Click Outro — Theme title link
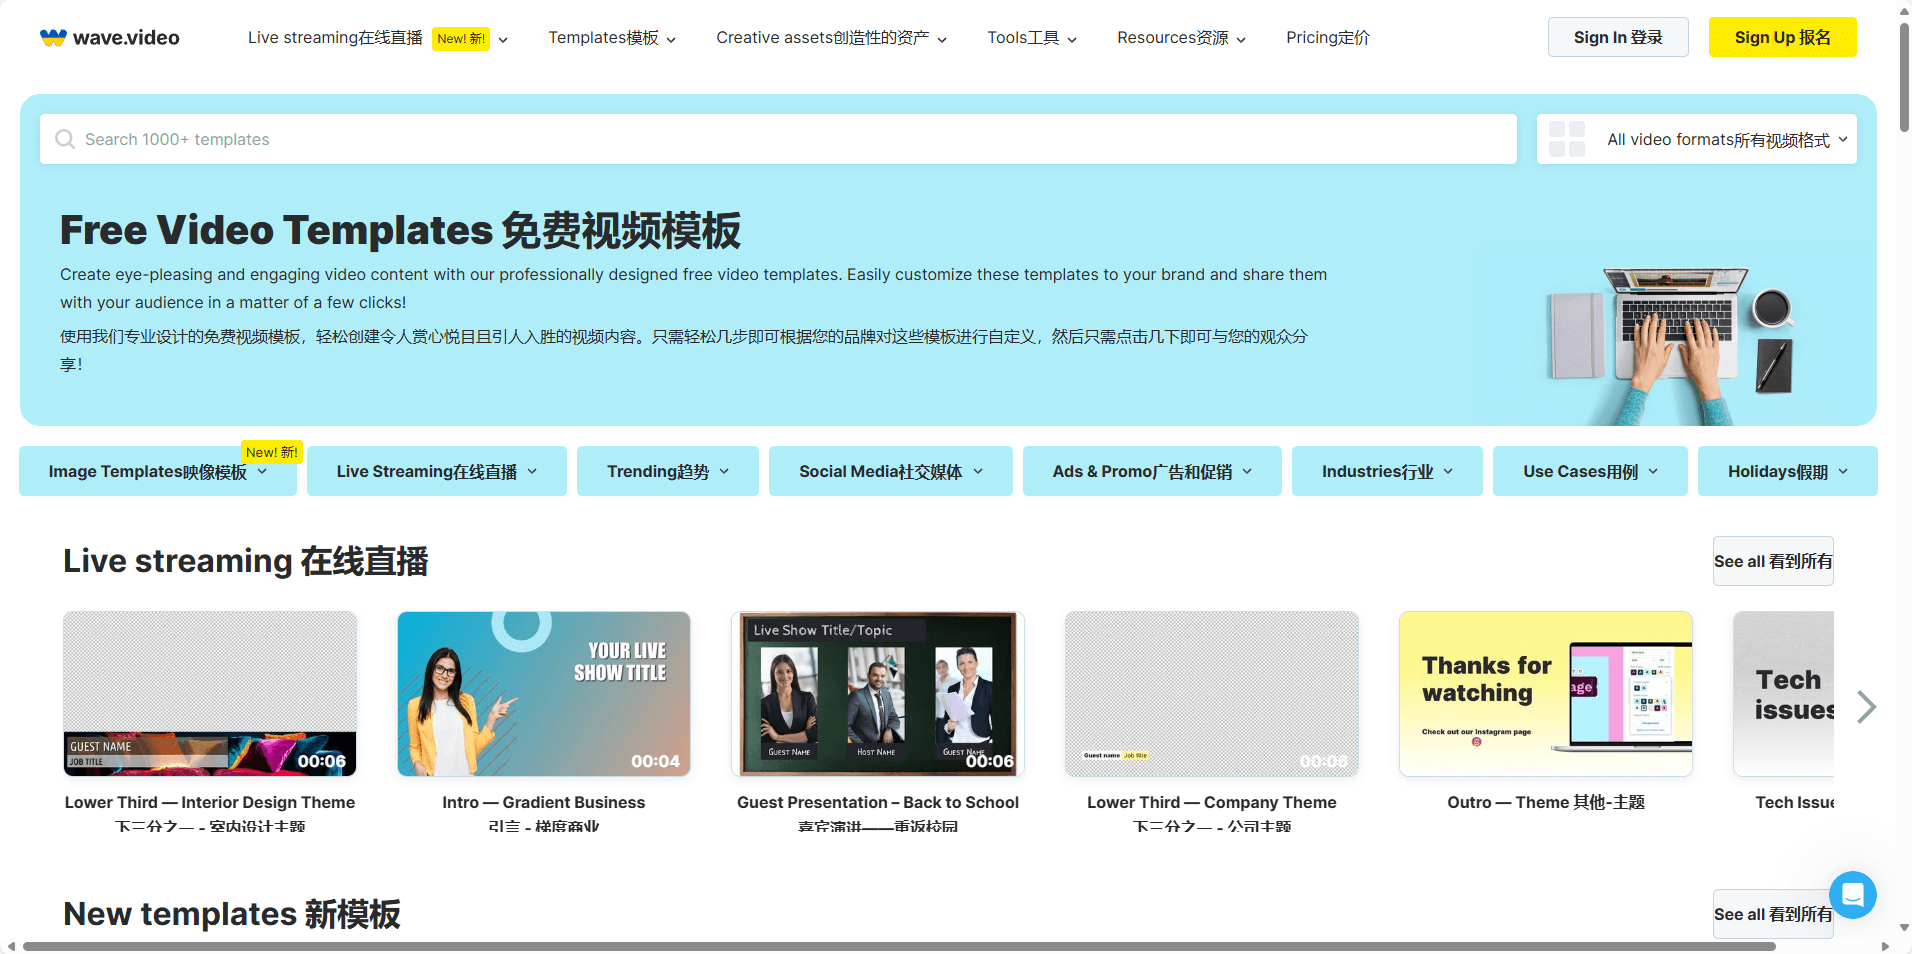The height and width of the screenshot is (954, 1912). [1546, 802]
